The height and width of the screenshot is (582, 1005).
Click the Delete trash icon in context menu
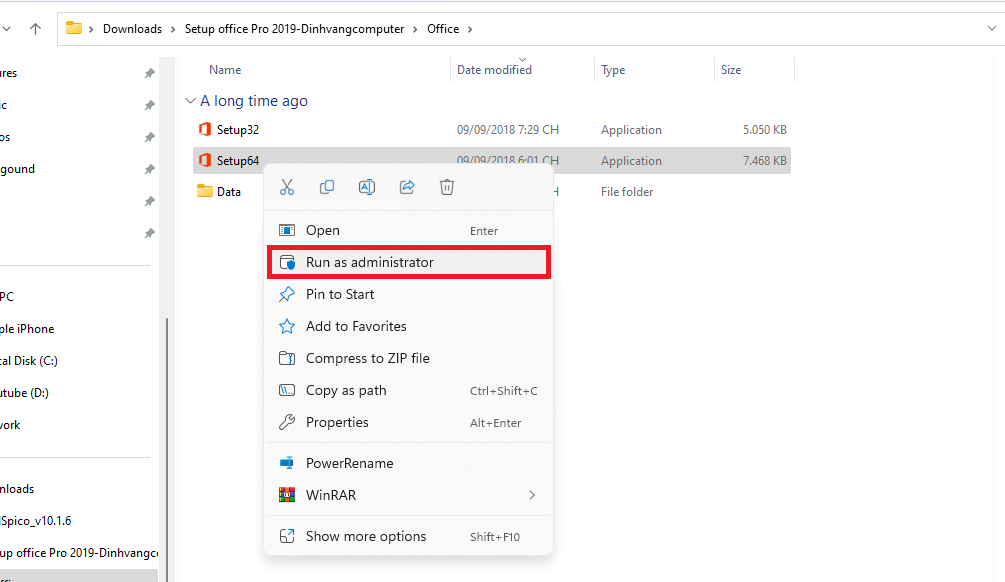point(447,187)
